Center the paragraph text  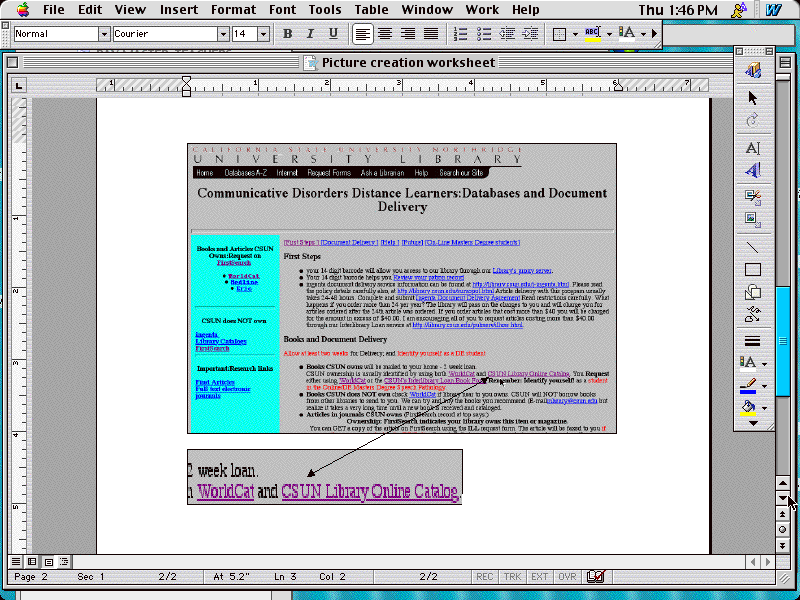[385, 34]
